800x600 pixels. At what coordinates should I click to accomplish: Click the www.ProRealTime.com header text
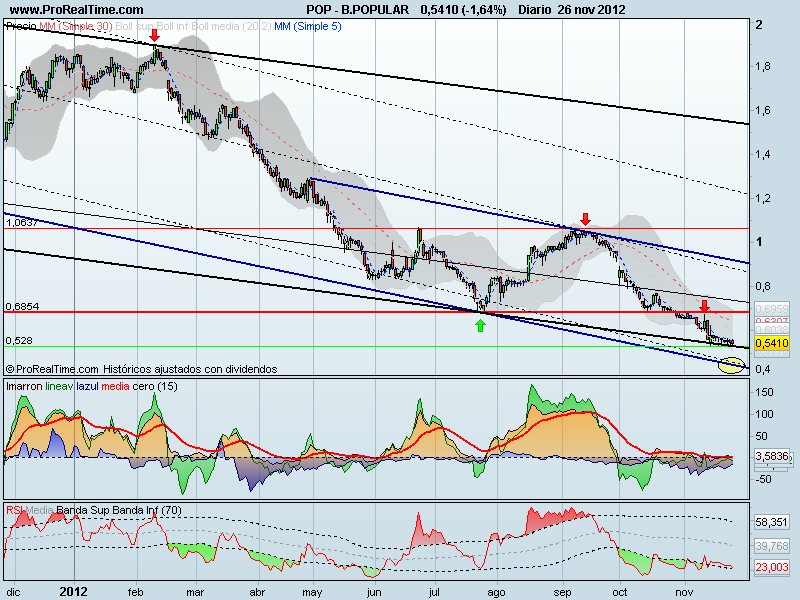coord(77,9)
